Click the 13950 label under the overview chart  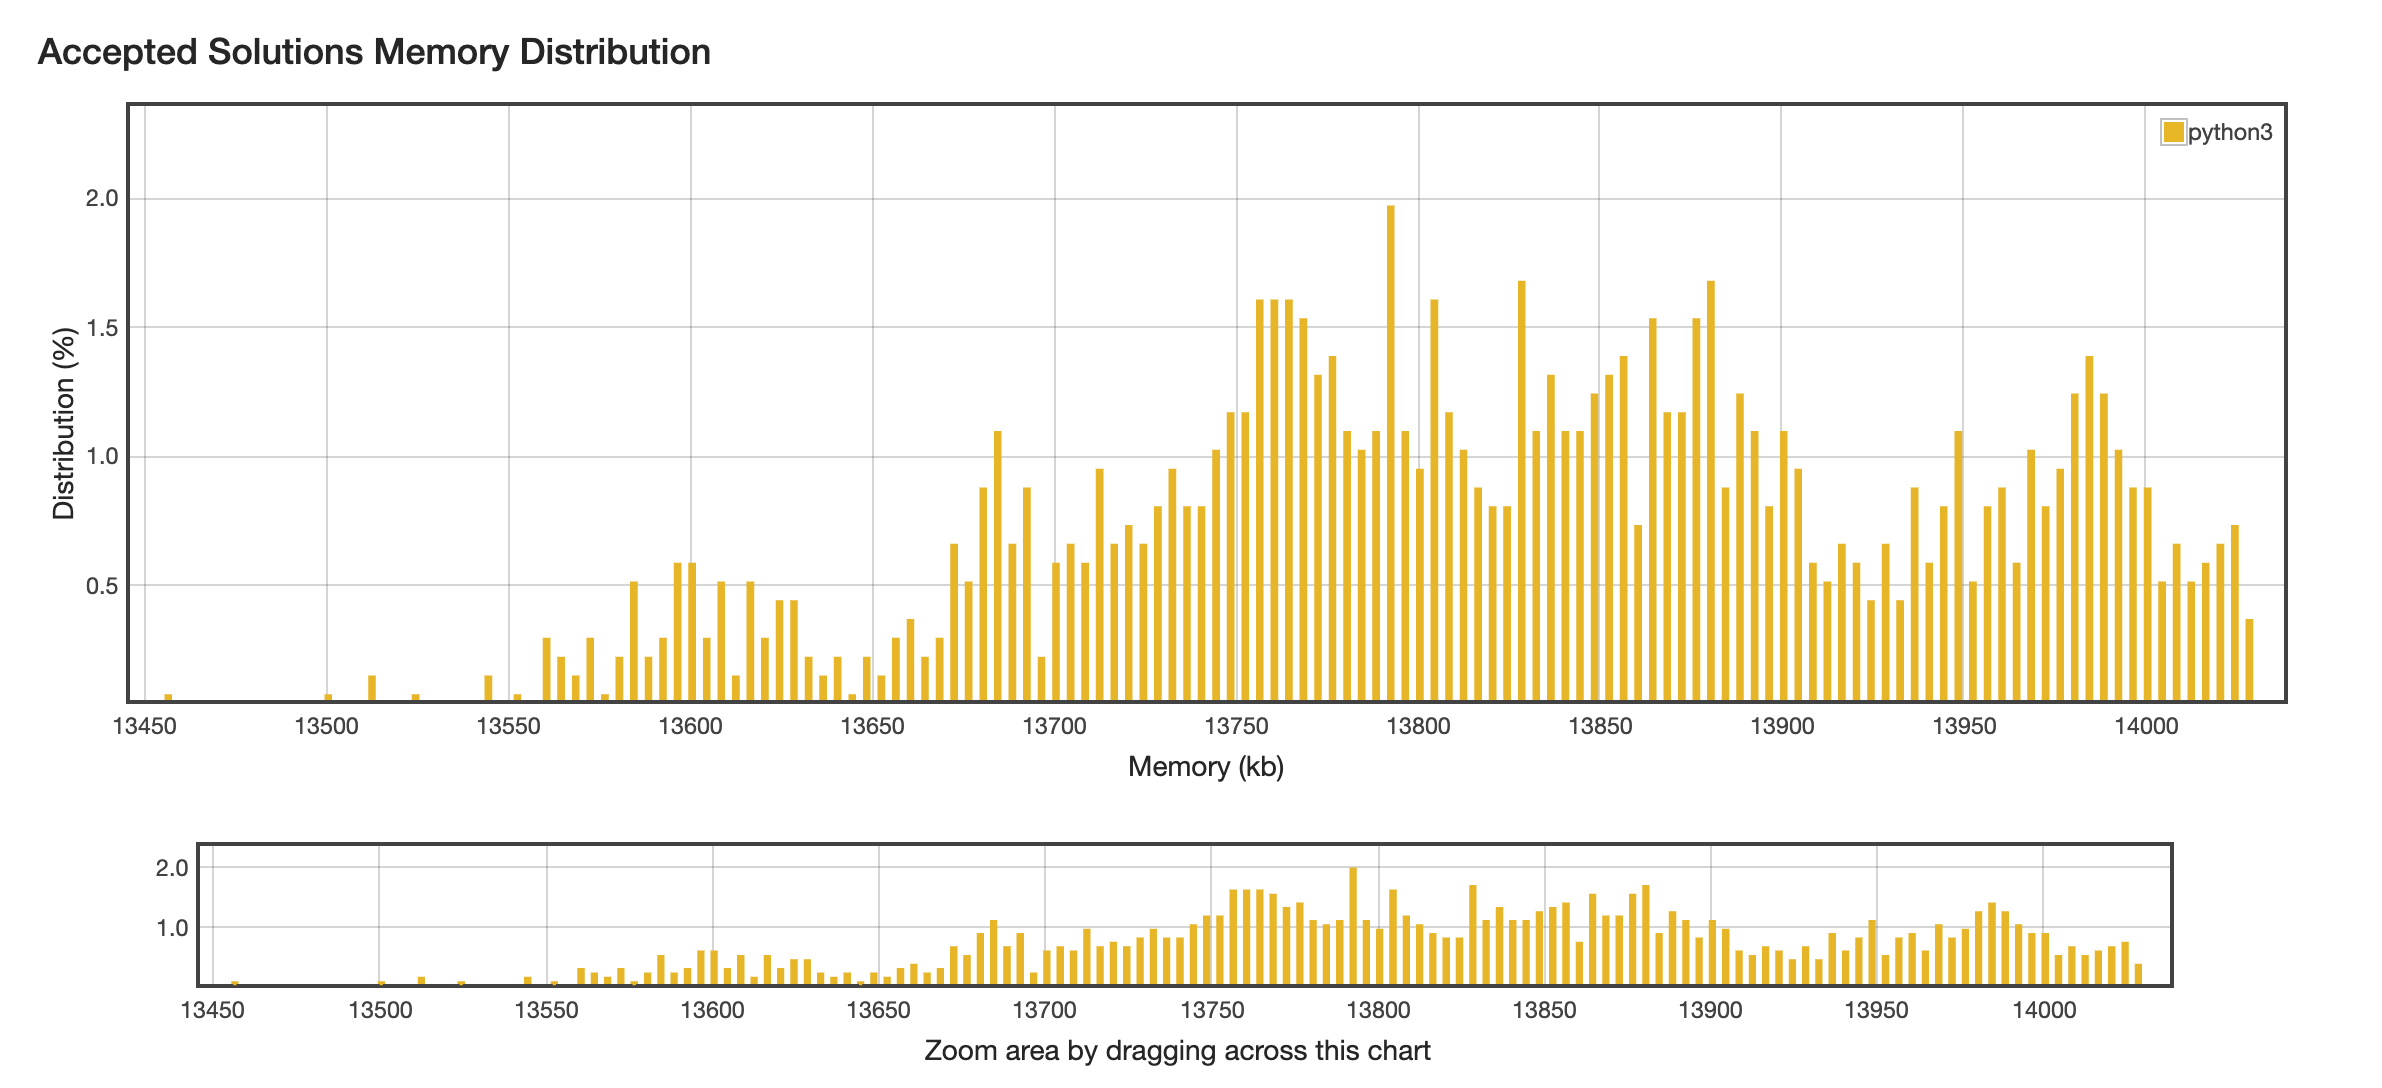(x=1876, y=1010)
